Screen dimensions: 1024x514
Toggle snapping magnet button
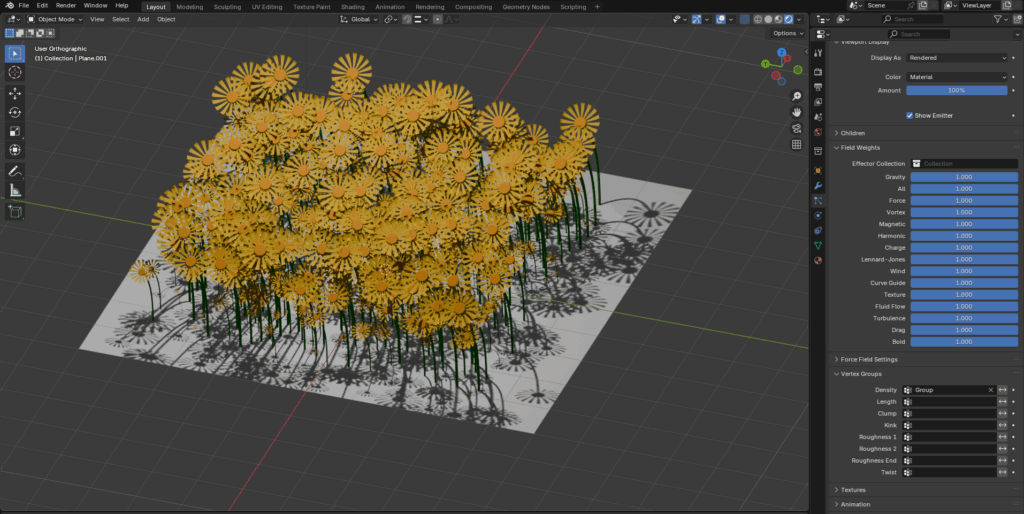(408, 19)
